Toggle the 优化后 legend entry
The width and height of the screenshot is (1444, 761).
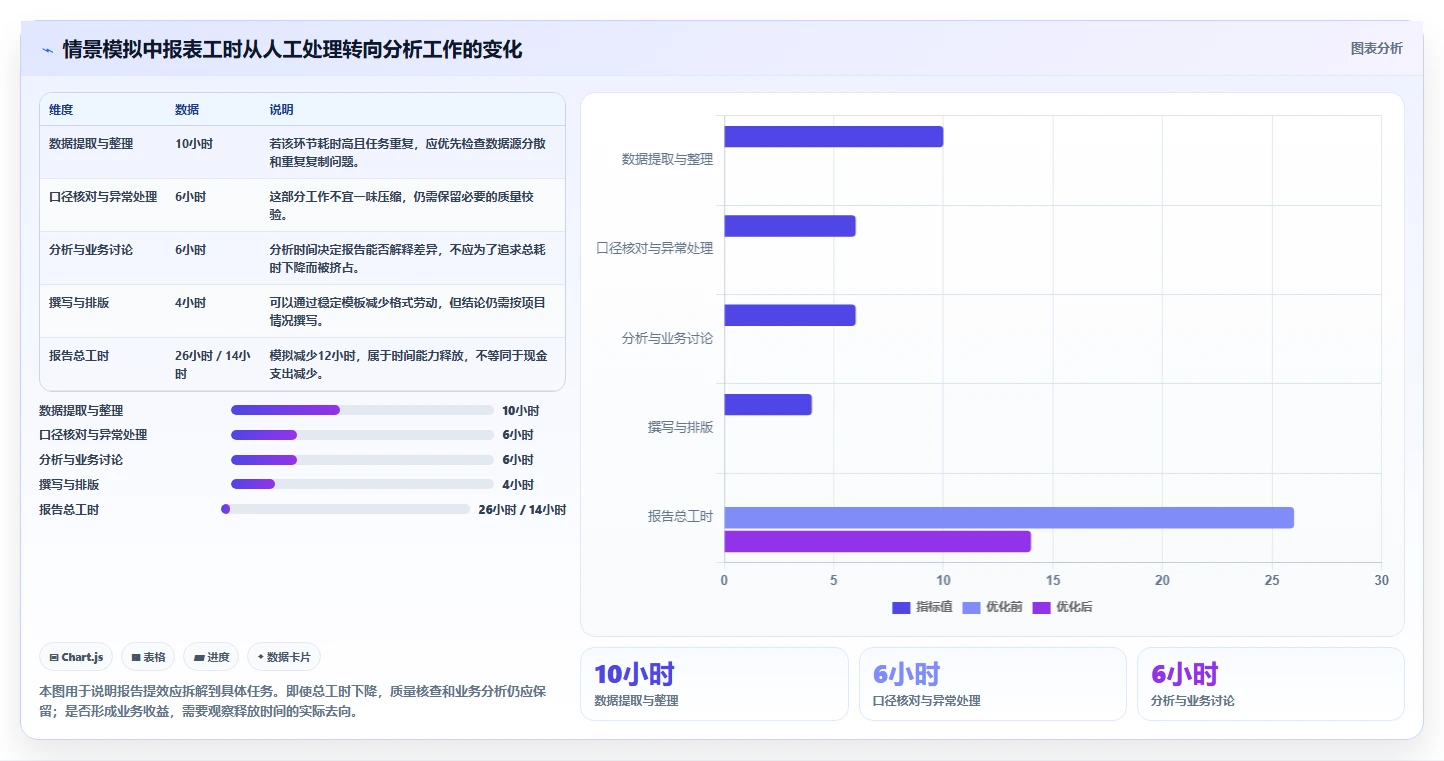click(1062, 607)
